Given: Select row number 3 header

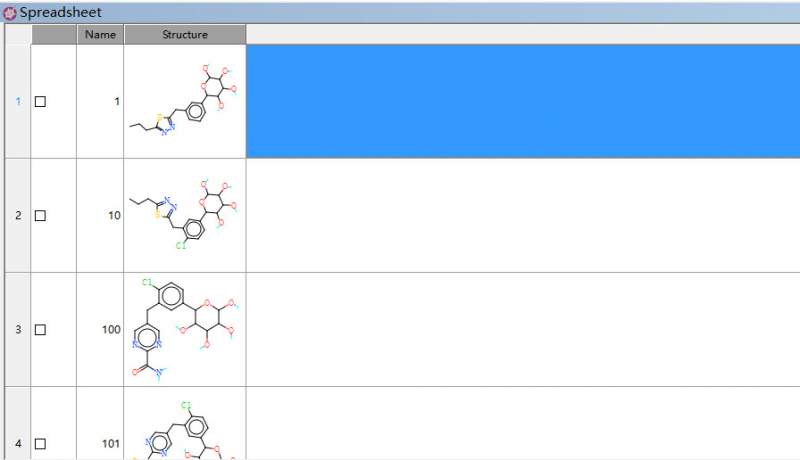Looking at the screenshot, I should pyautogui.click(x=18, y=330).
